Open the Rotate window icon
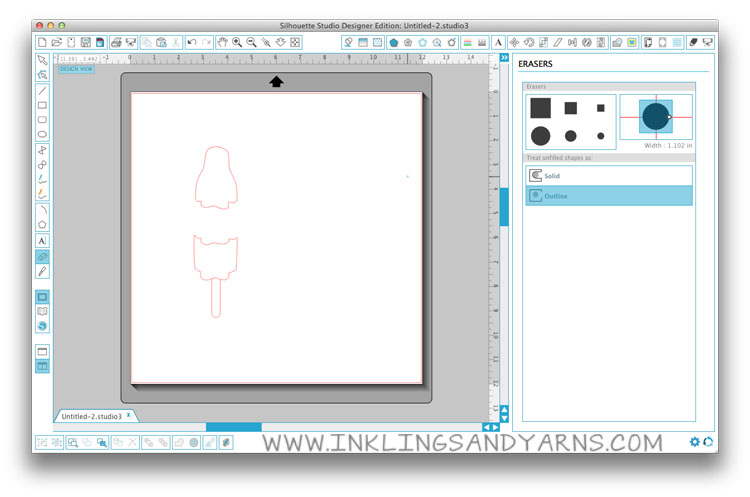This screenshot has width=750, height=497. point(529,42)
